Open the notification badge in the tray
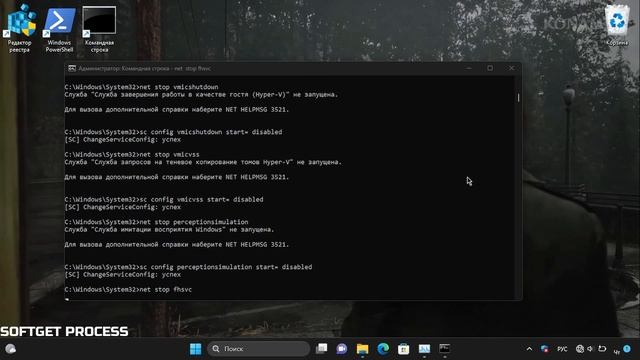640x360 pixels. point(627,349)
